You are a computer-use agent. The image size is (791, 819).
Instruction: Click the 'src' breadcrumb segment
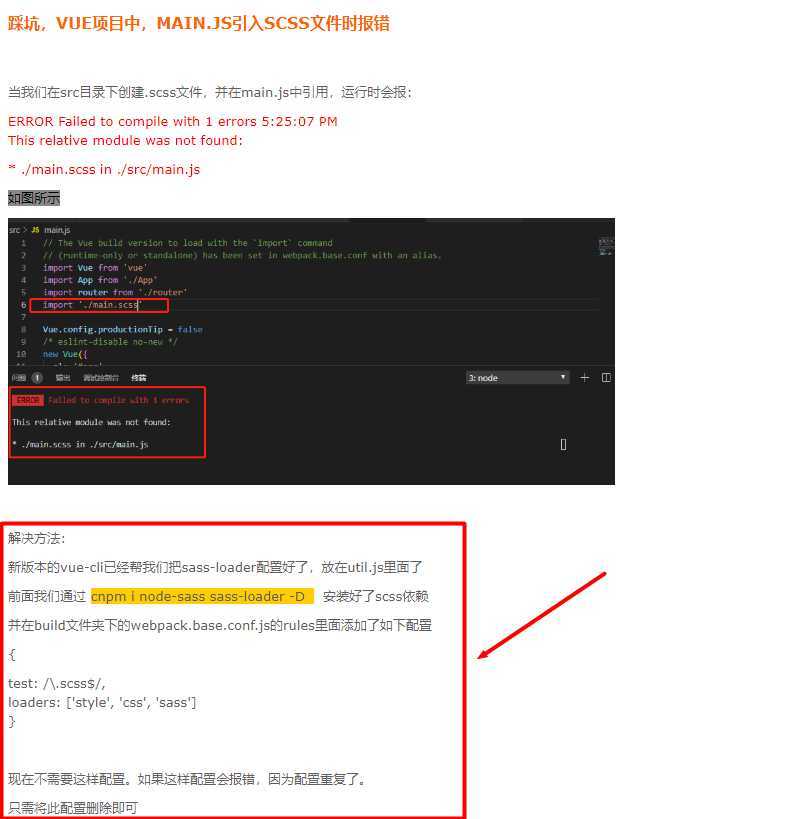point(14,230)
